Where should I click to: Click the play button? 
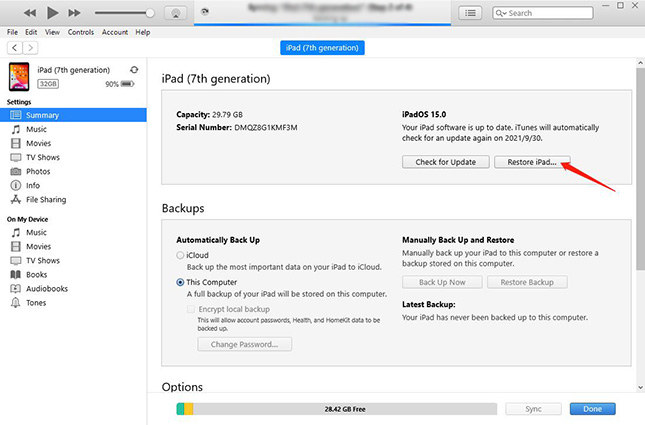52,13
